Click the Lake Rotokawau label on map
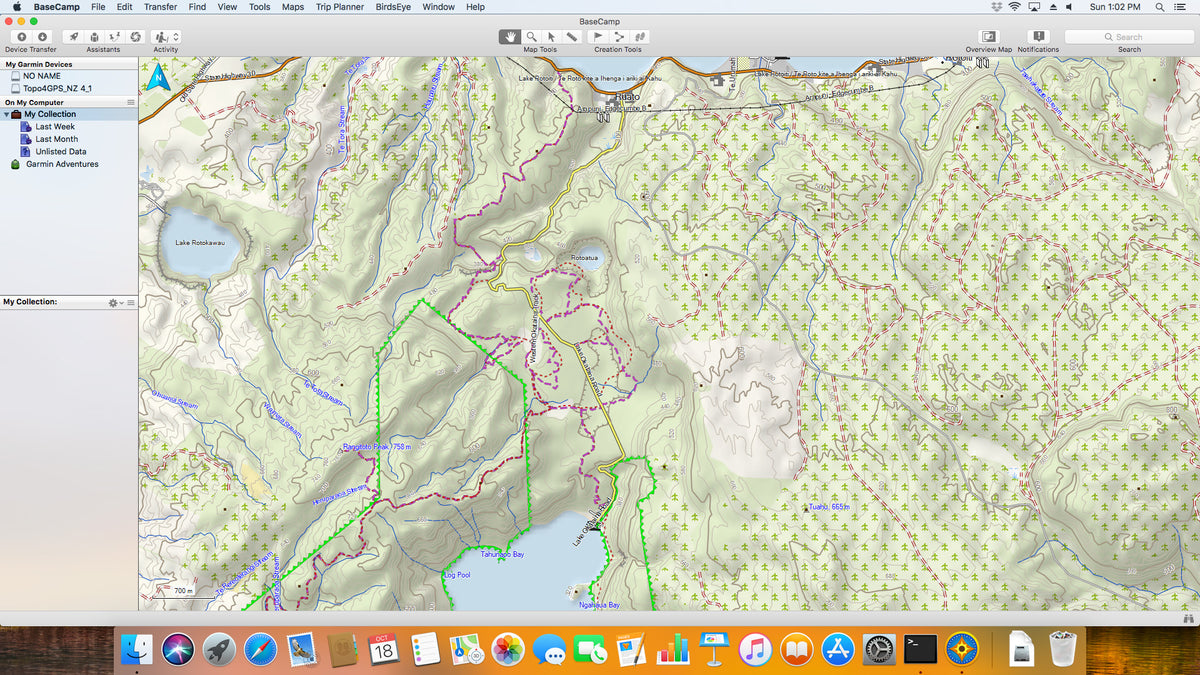Viewport: 1200px width, 675px height. click(198, 243)
